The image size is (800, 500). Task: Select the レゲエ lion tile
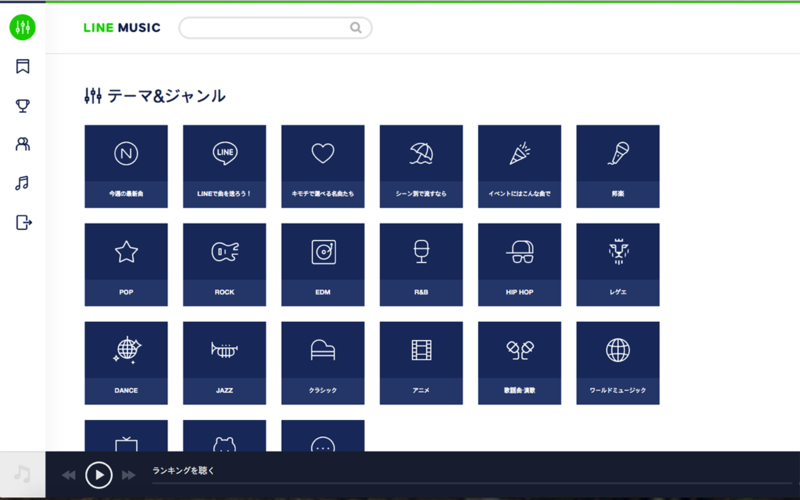click(x=618, y=265)
